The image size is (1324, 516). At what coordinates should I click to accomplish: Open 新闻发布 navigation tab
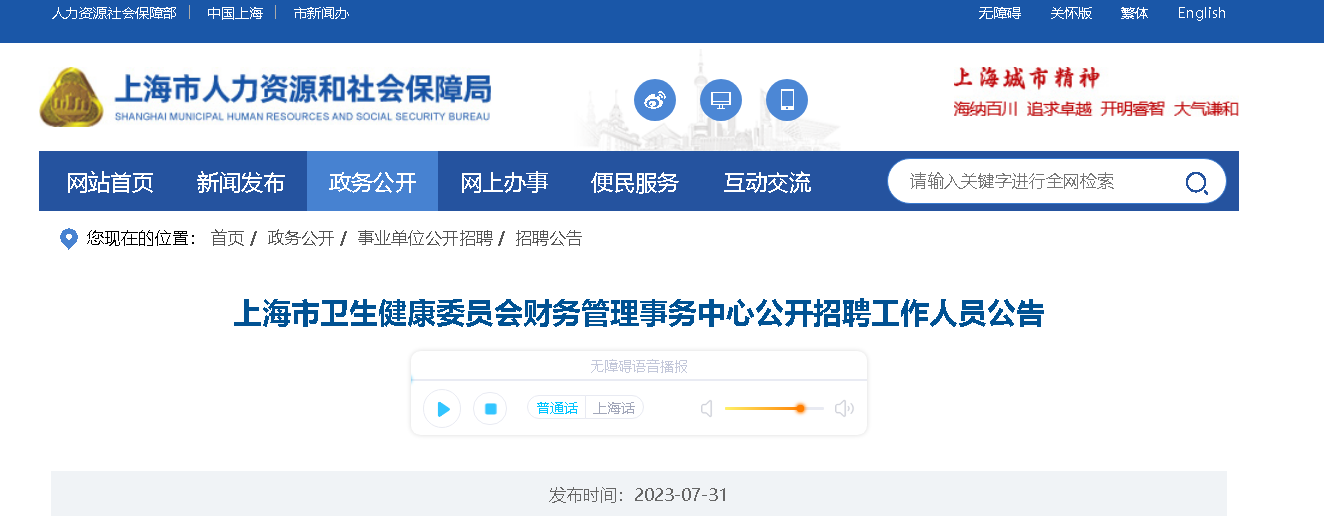coord(241,182)
